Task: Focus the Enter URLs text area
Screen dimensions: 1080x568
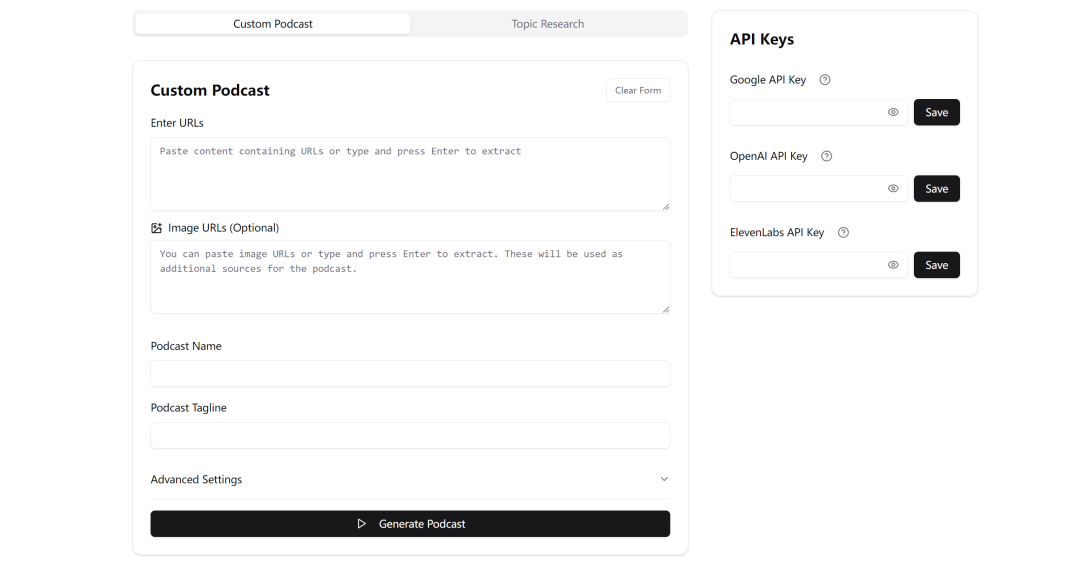Action: (411, 174)
